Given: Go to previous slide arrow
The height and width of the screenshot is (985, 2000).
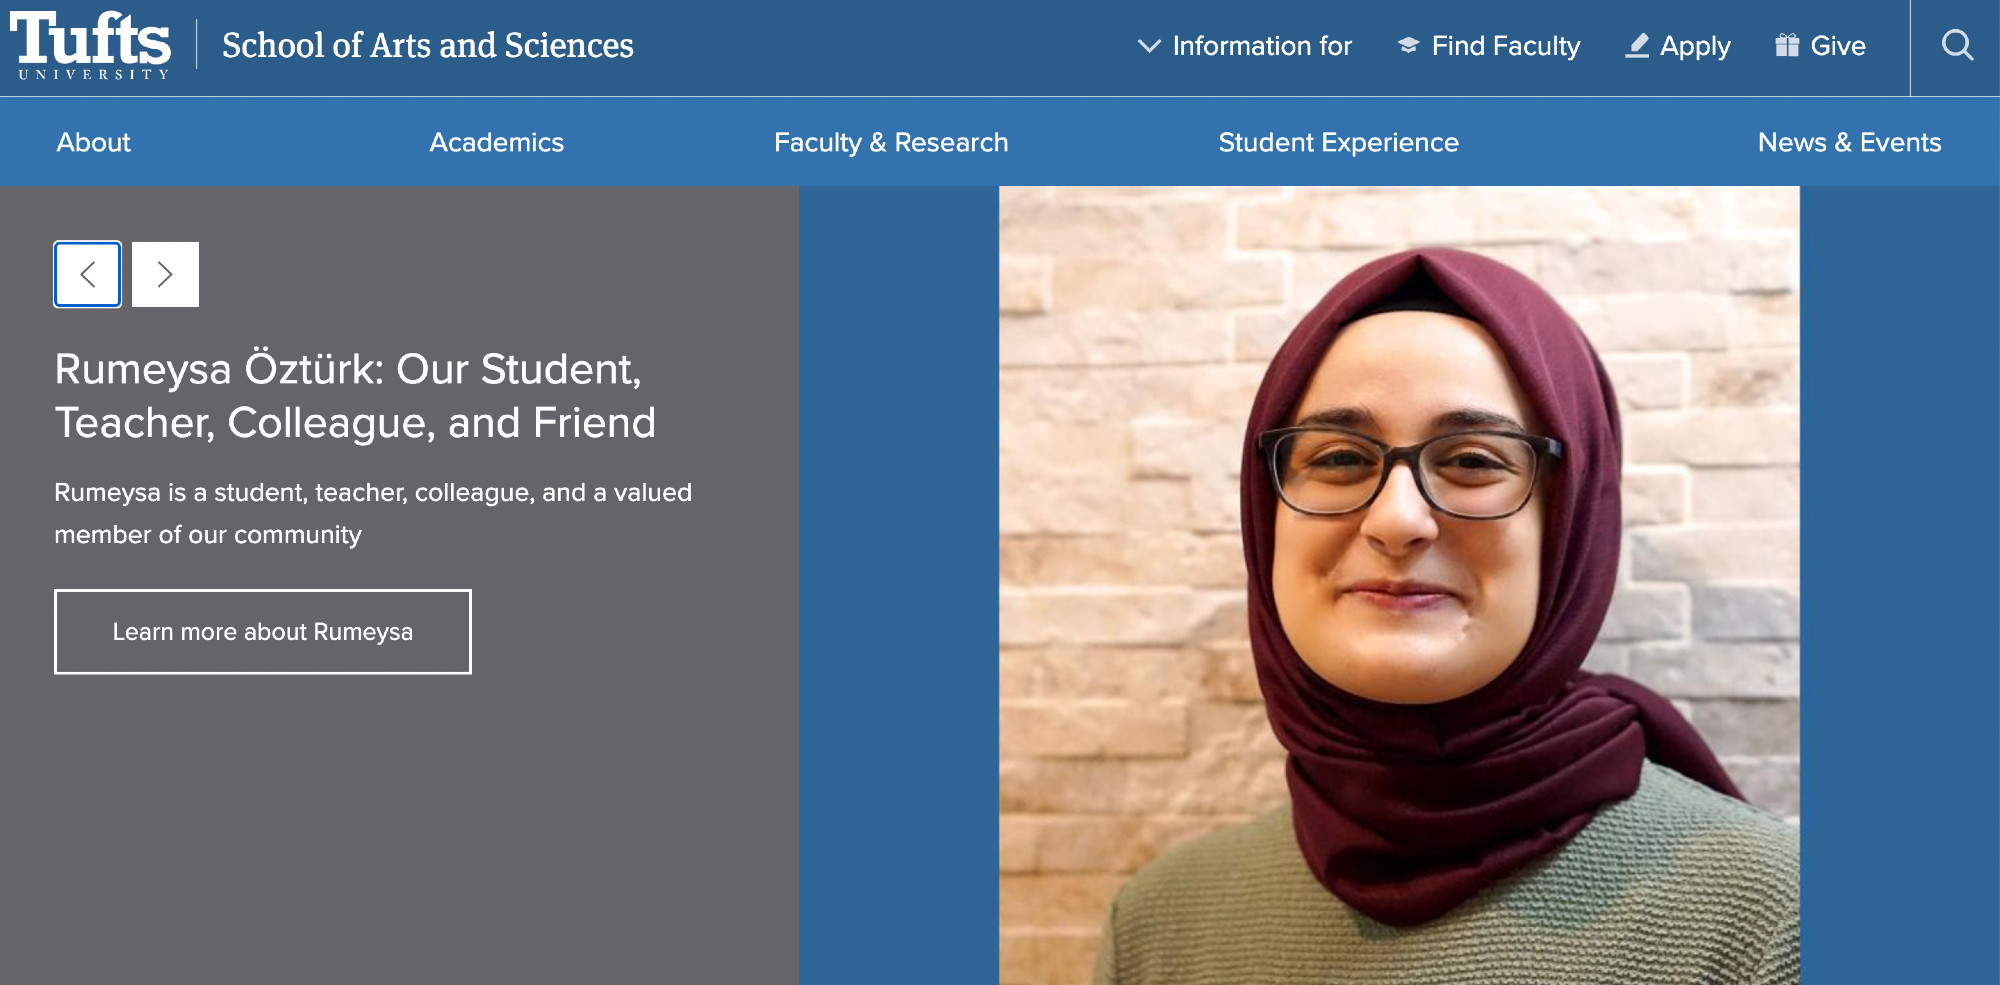Looking at the screenshot, I should [88, 274].
